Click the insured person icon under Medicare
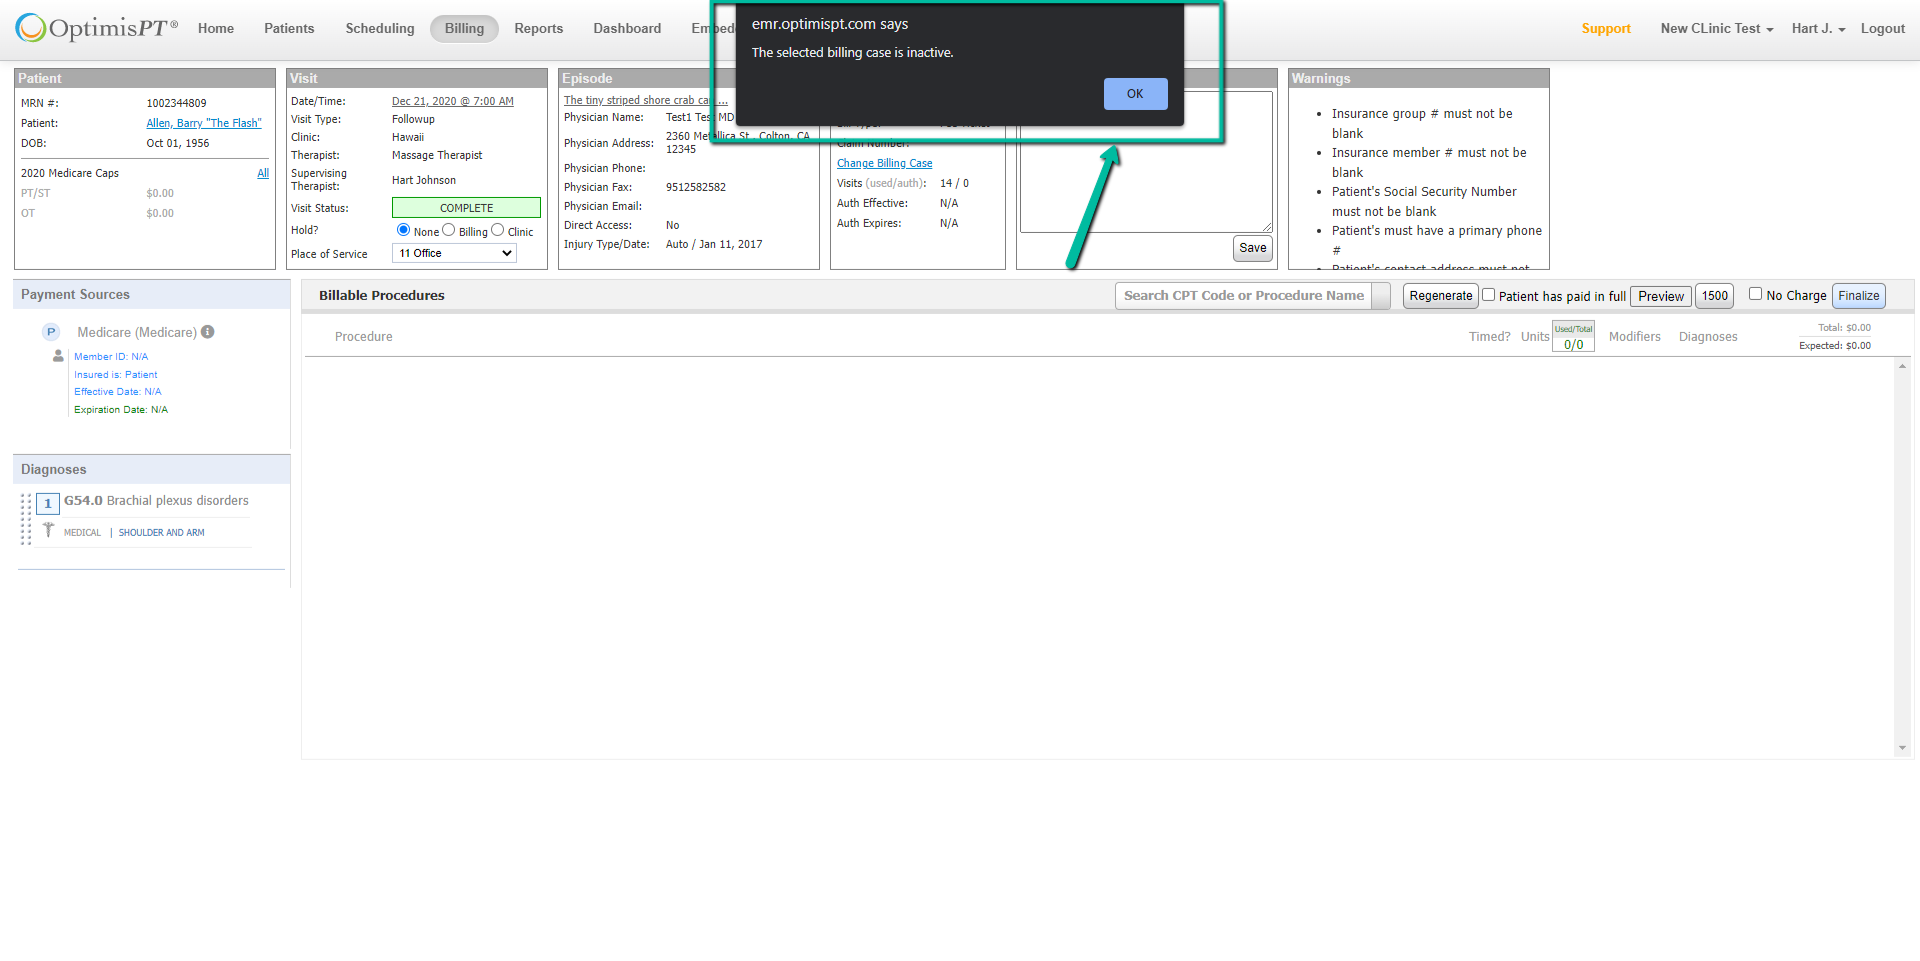This screenshot has height=961, width=1920. point(57,356)
